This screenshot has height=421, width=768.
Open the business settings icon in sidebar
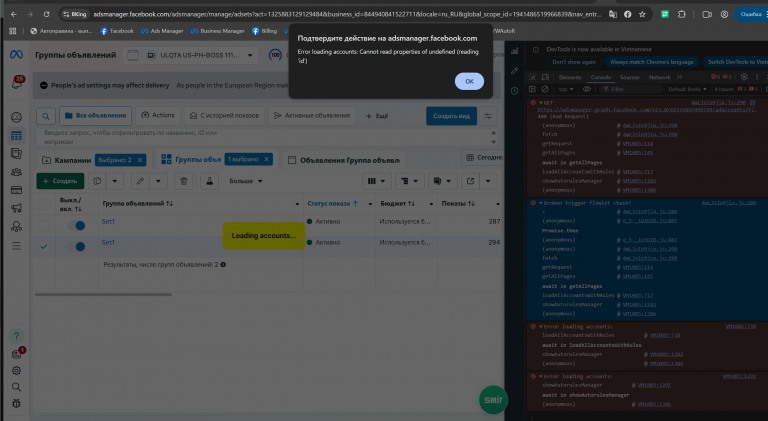click(x=16, y=227)
